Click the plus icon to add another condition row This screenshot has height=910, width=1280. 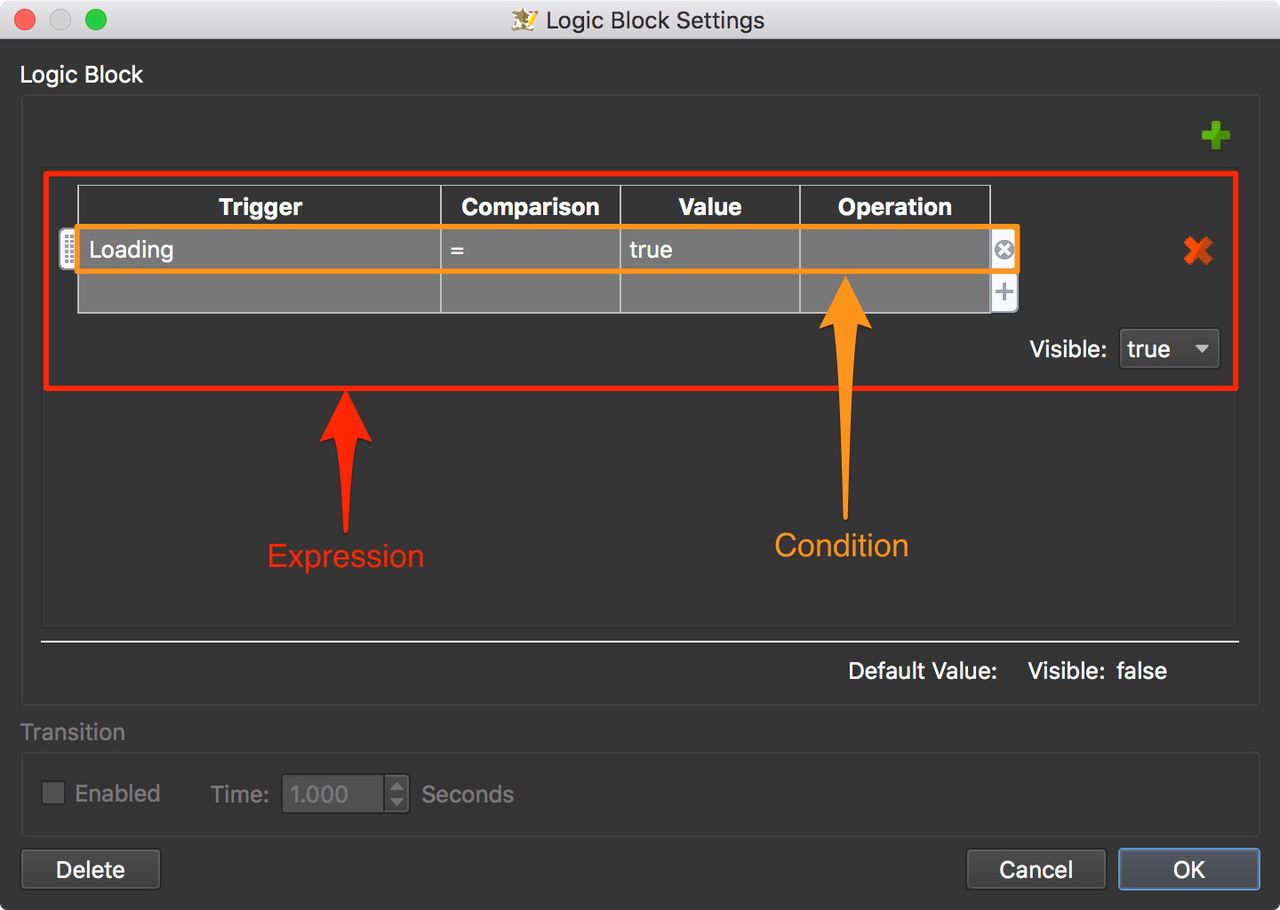pos(1004,292)
